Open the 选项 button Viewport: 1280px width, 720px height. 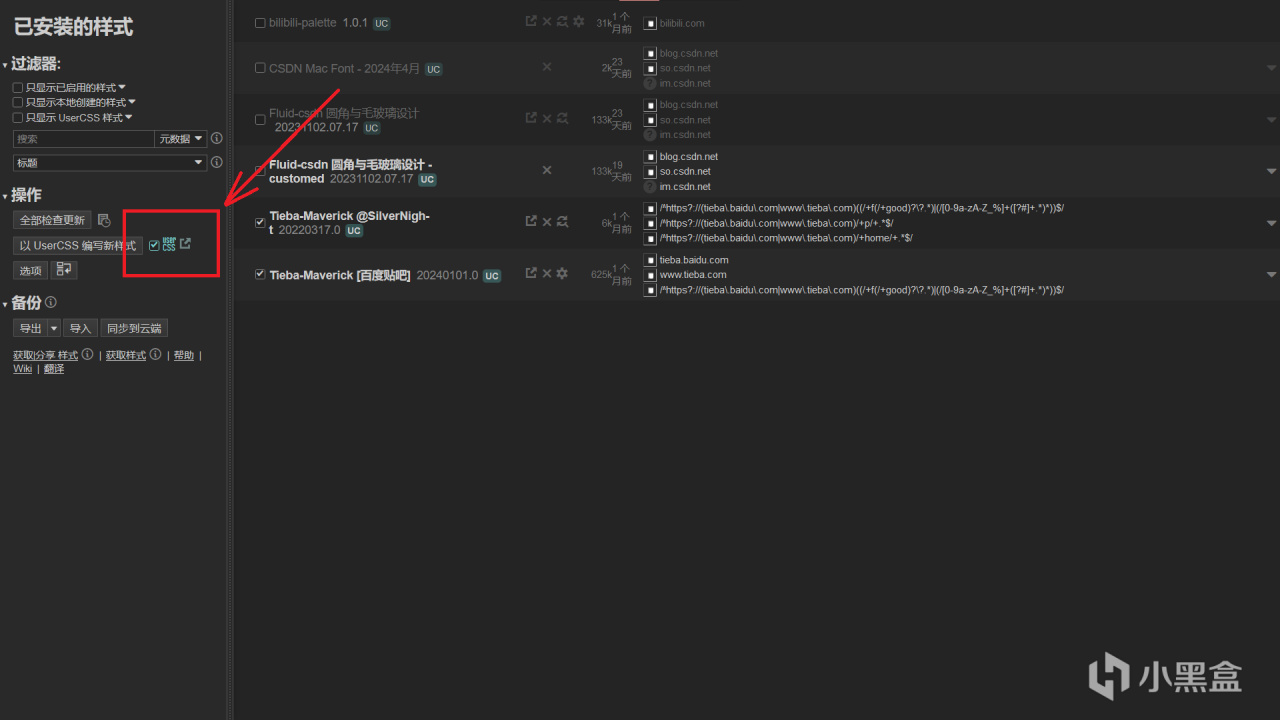pyautogui.click(x=30, y=271)
